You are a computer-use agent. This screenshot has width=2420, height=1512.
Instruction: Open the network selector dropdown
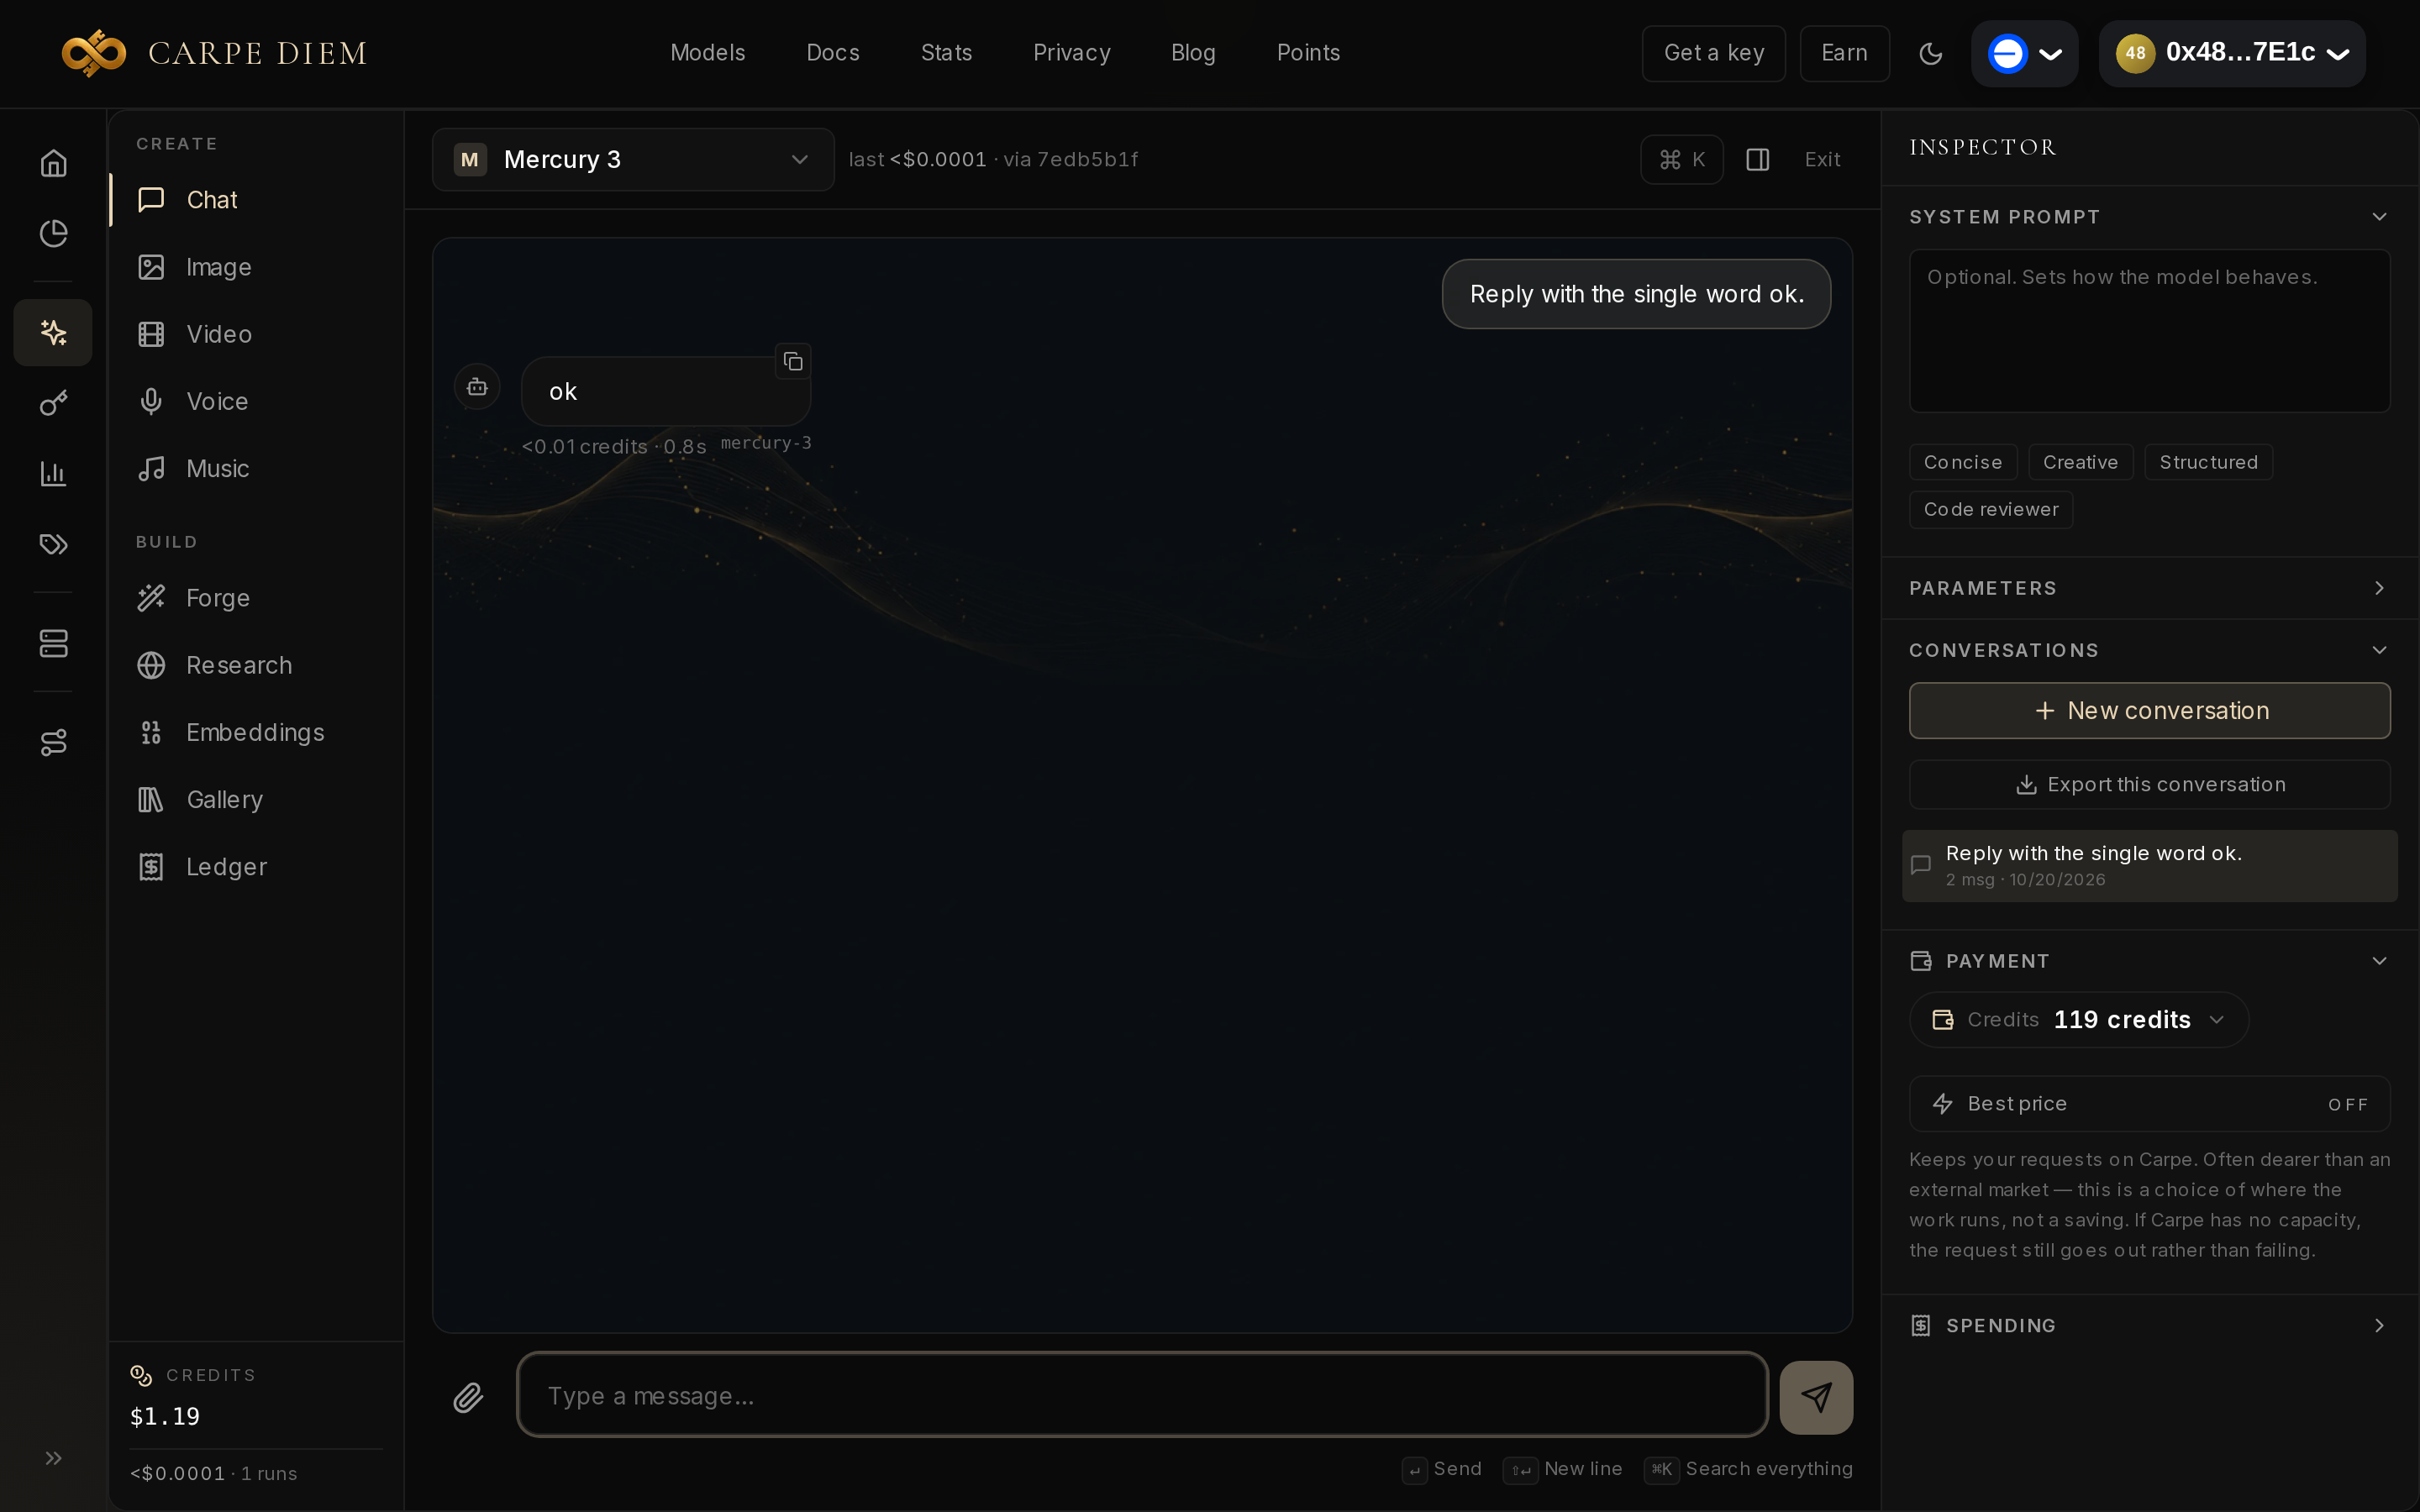click(x=2024, y=53)
